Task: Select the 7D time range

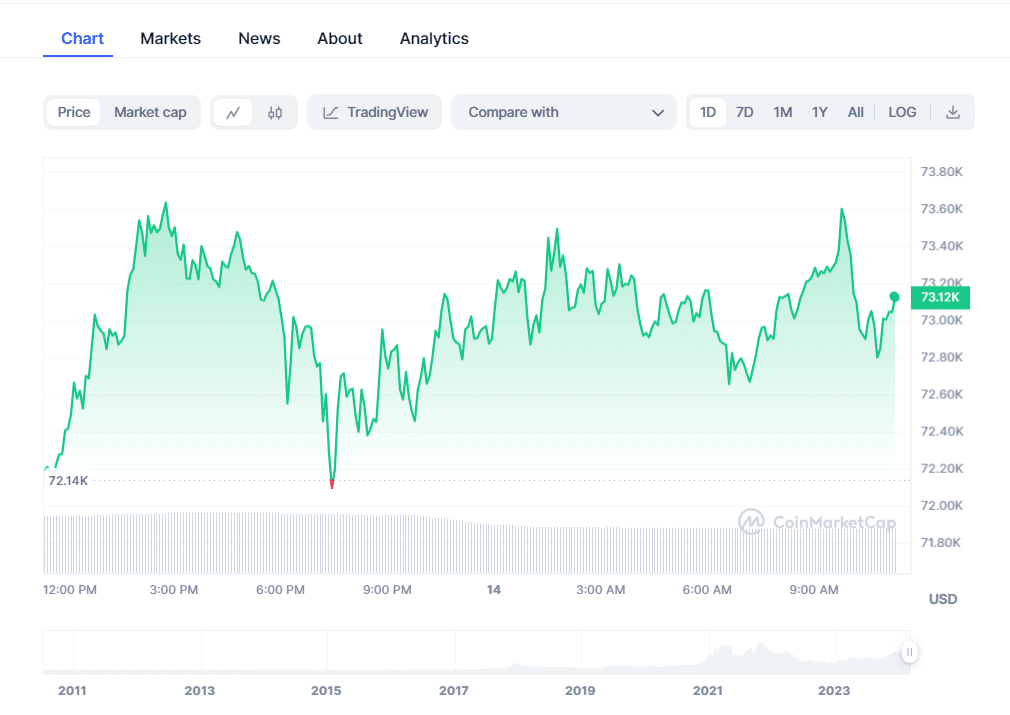Action: pos(744,112)
